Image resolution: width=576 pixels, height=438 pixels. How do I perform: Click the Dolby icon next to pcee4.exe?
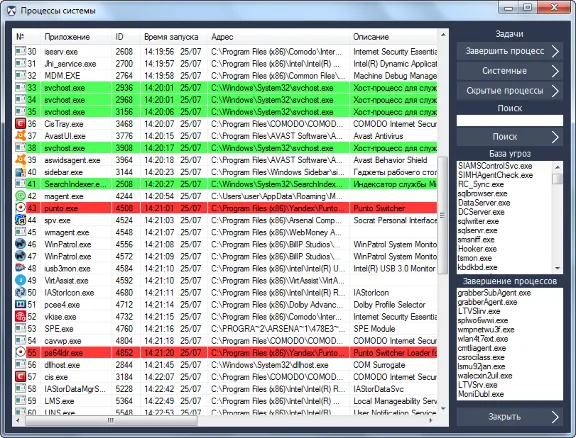coord(20,304)
